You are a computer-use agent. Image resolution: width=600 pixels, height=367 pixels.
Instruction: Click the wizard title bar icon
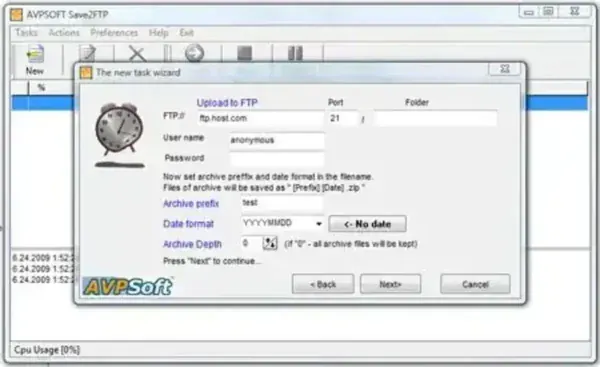click(x=86, y=72)
